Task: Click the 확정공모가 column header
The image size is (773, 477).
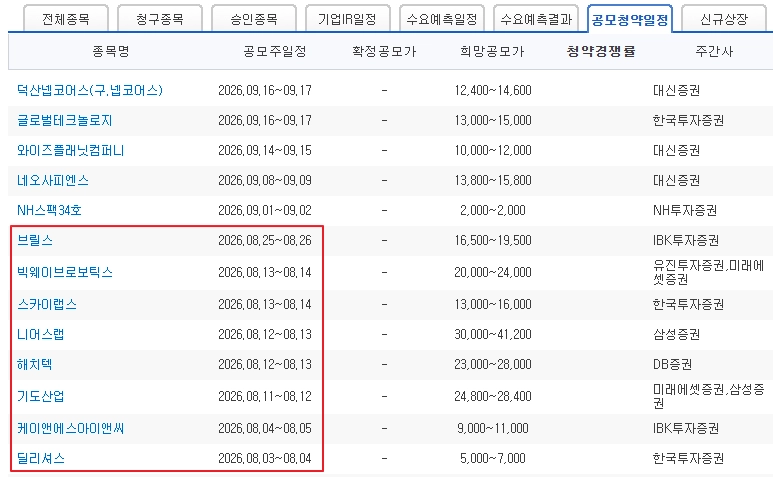Action: click(384, 51)
